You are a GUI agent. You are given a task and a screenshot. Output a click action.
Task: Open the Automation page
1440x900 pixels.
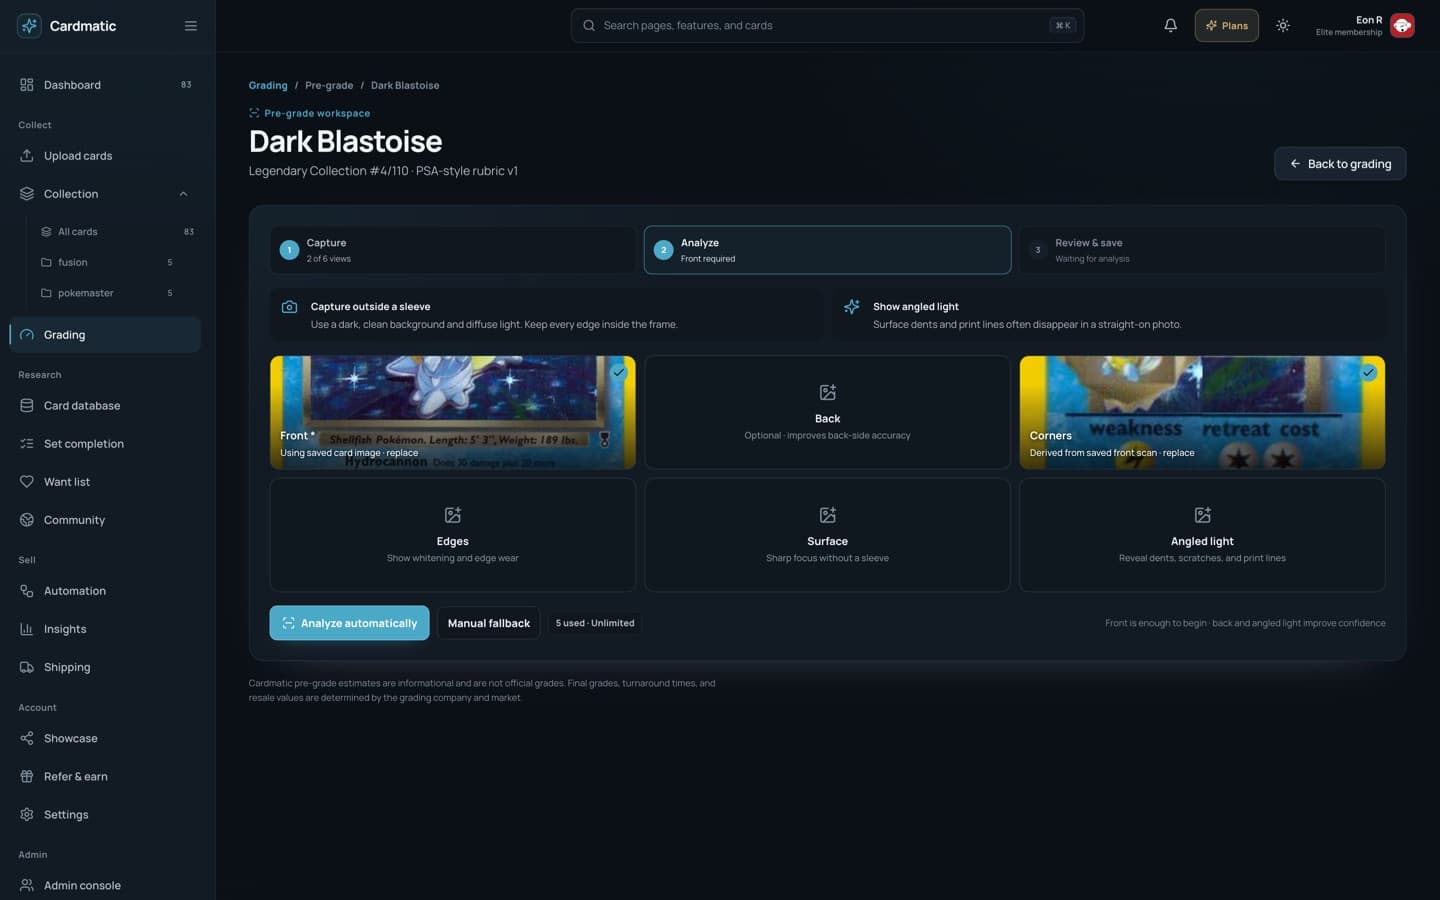click(x=105, y=591)
